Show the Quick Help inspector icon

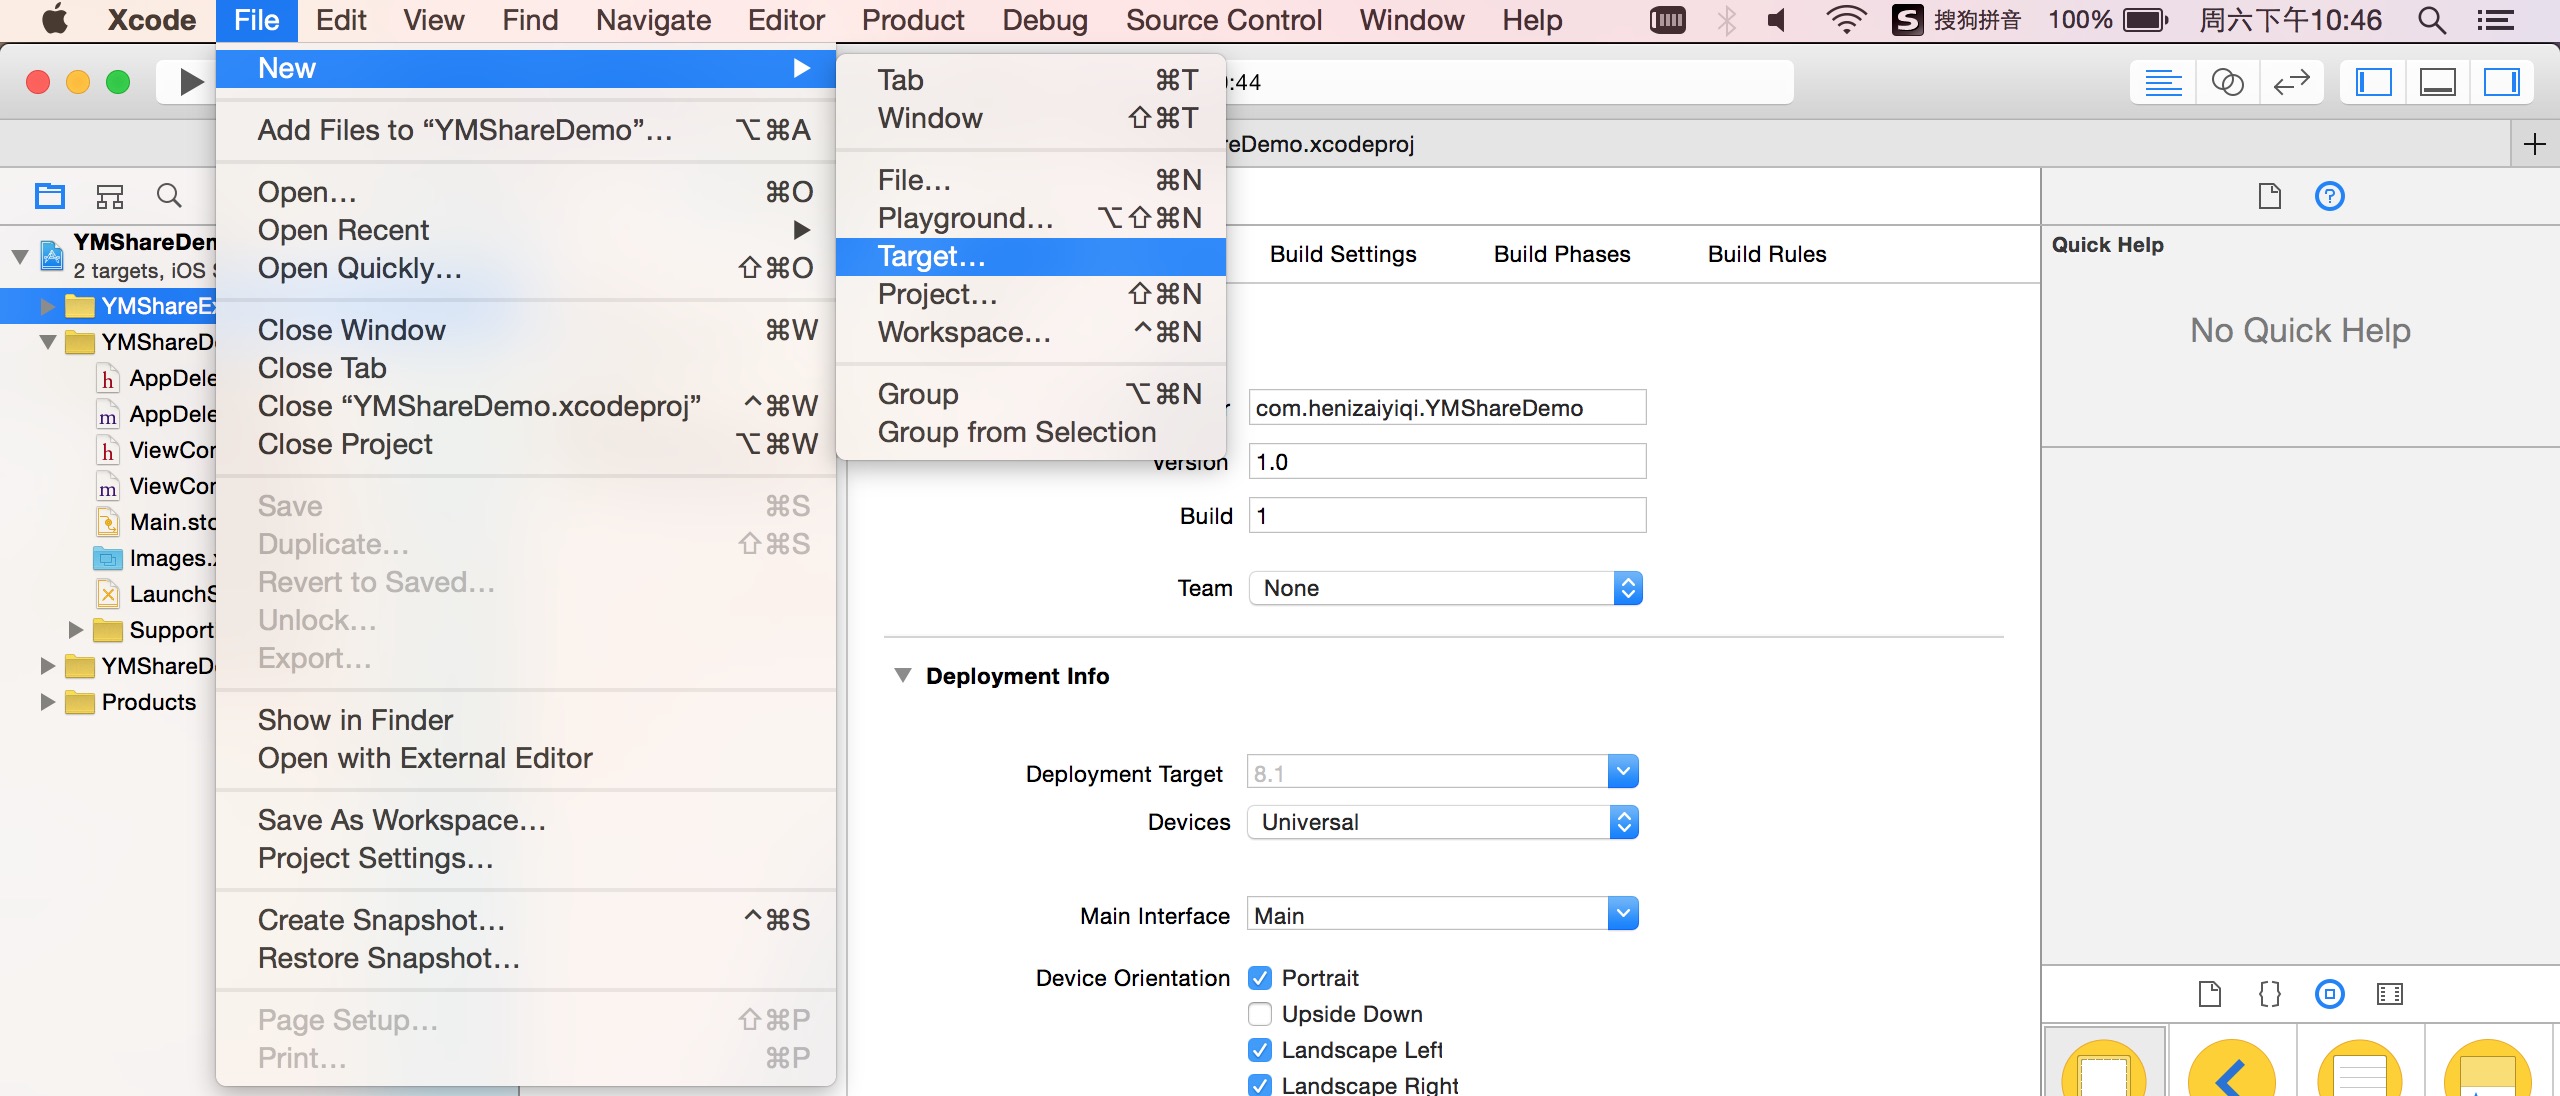pos(2330,196)
